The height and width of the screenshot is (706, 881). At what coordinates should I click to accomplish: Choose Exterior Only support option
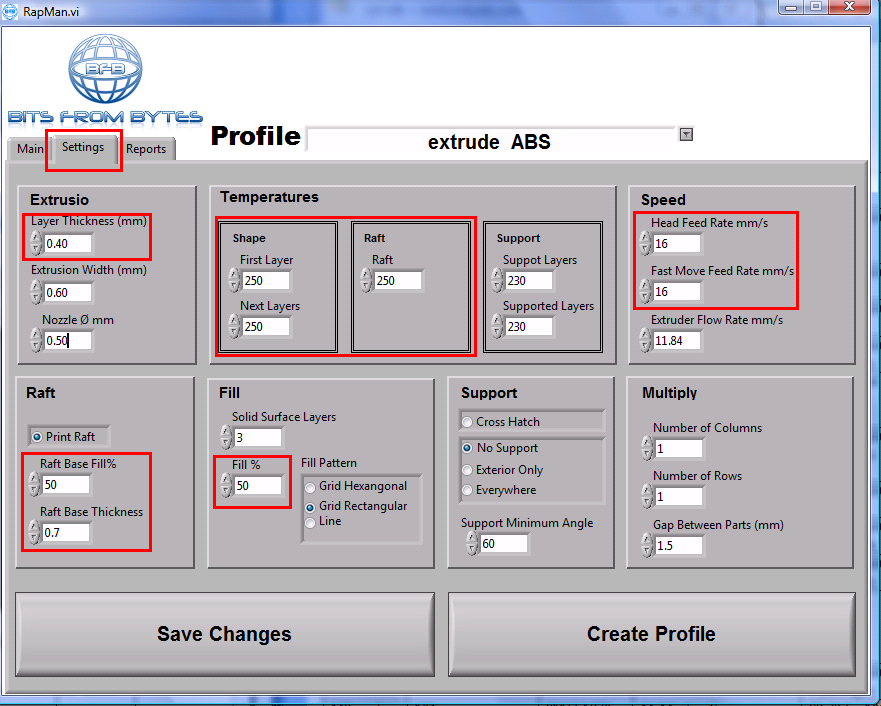[x=467, y=470]
